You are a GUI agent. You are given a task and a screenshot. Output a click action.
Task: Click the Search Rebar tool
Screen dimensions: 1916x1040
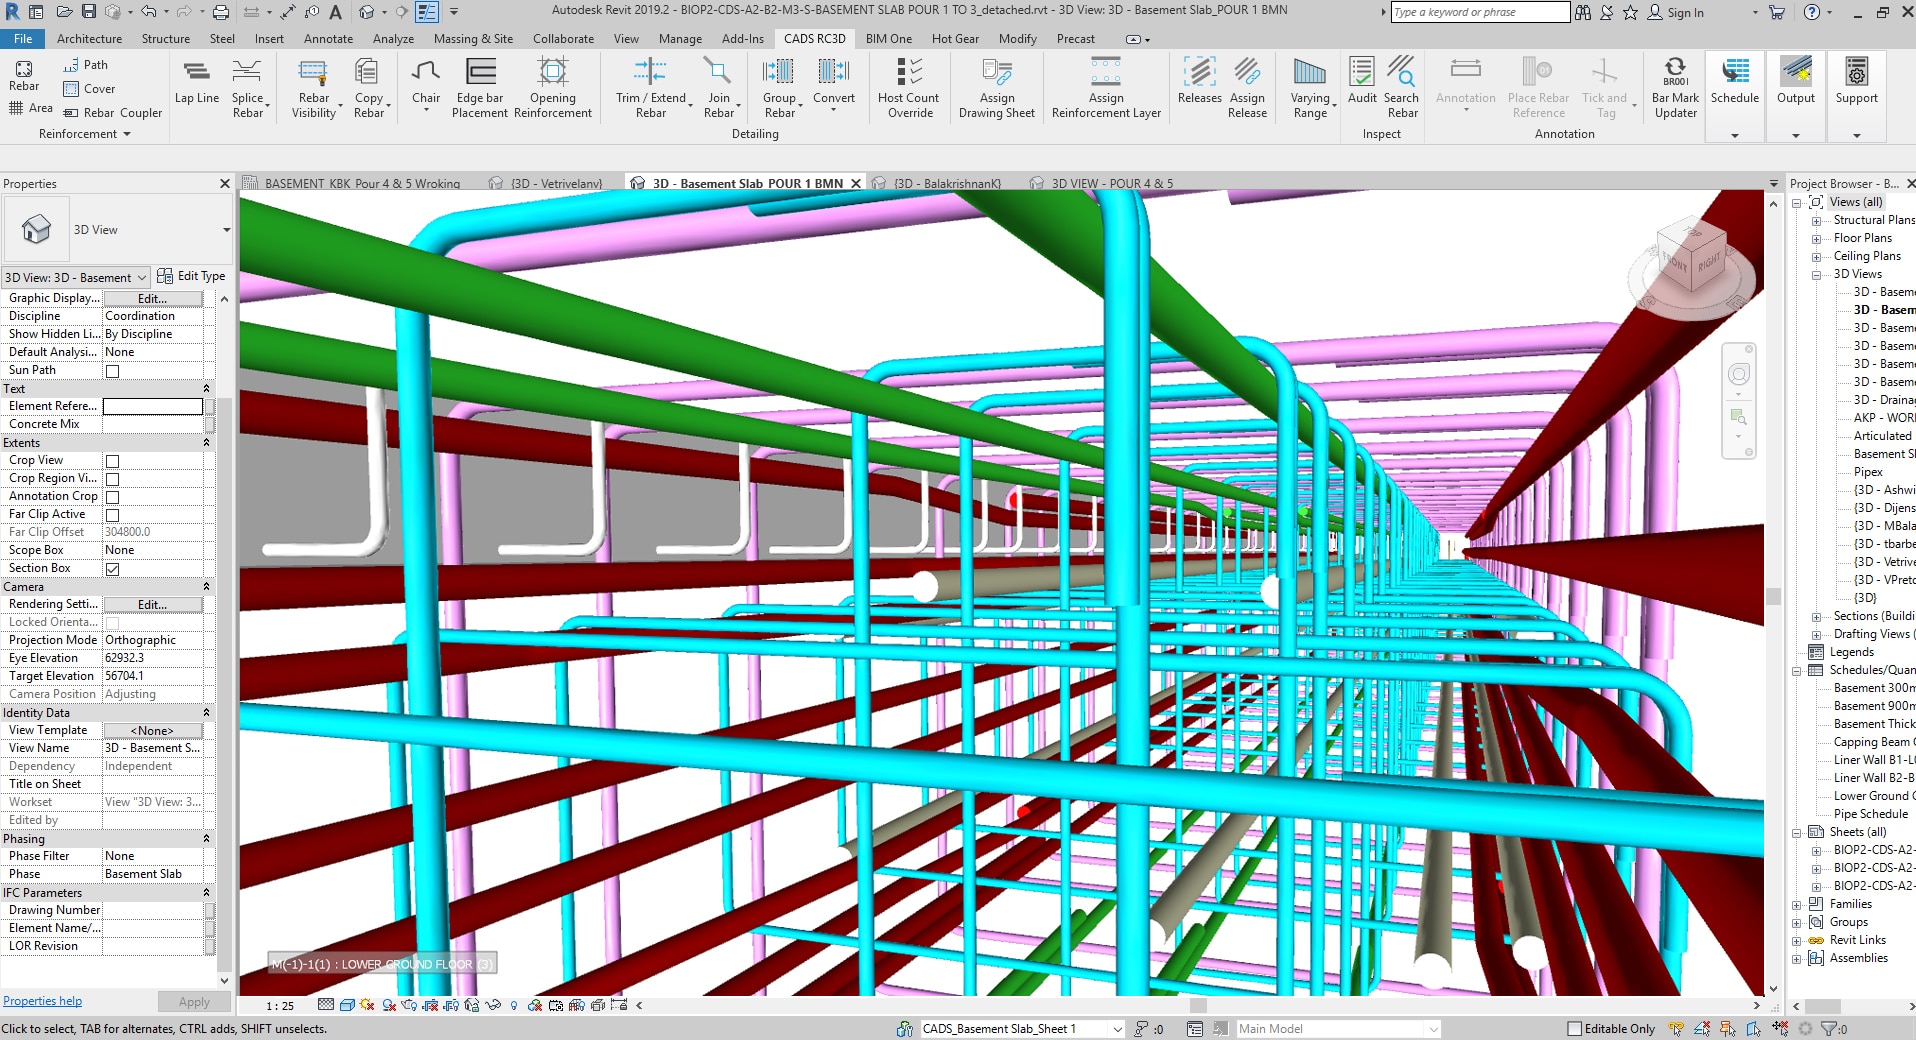(x=1402, y=88)
